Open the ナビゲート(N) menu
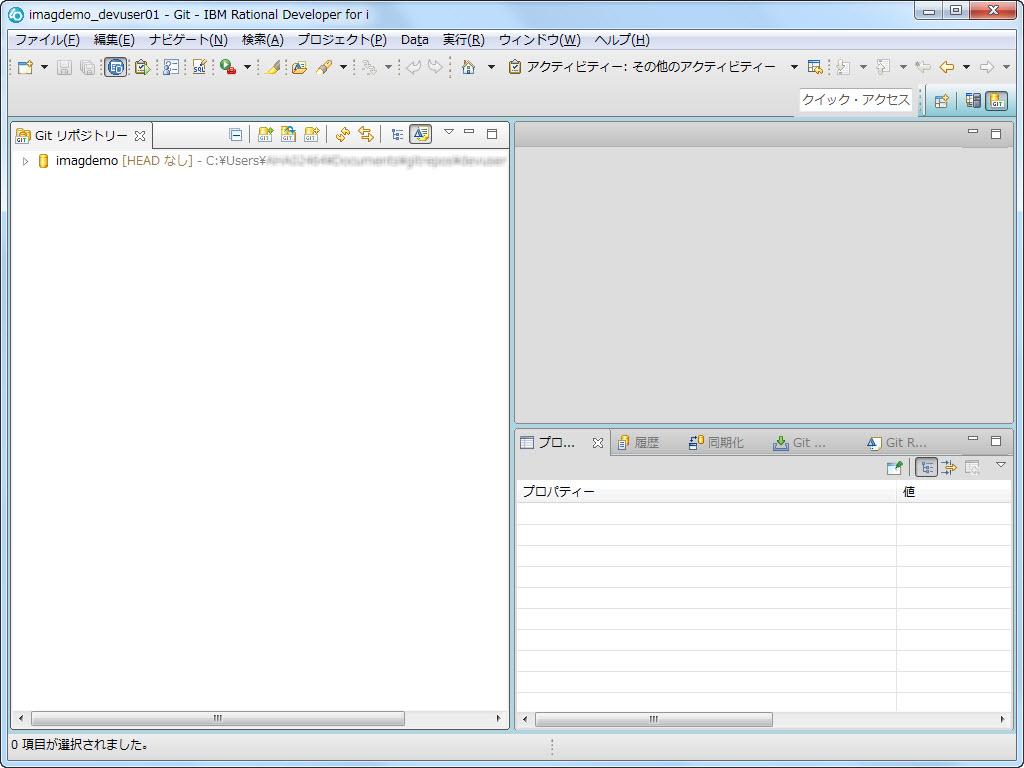This screenshot has width=1024, height=768. (x=188, y=40)
